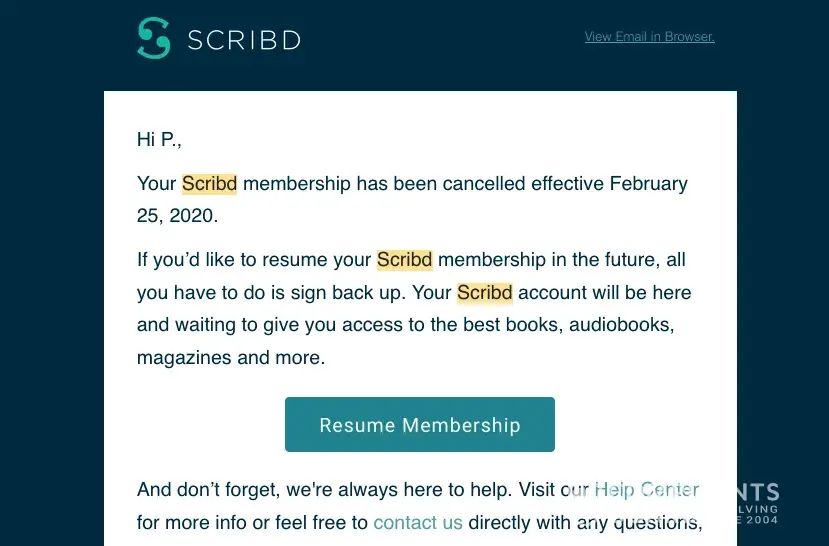Click the 'sign back up' phrase

tap(387, 293)
